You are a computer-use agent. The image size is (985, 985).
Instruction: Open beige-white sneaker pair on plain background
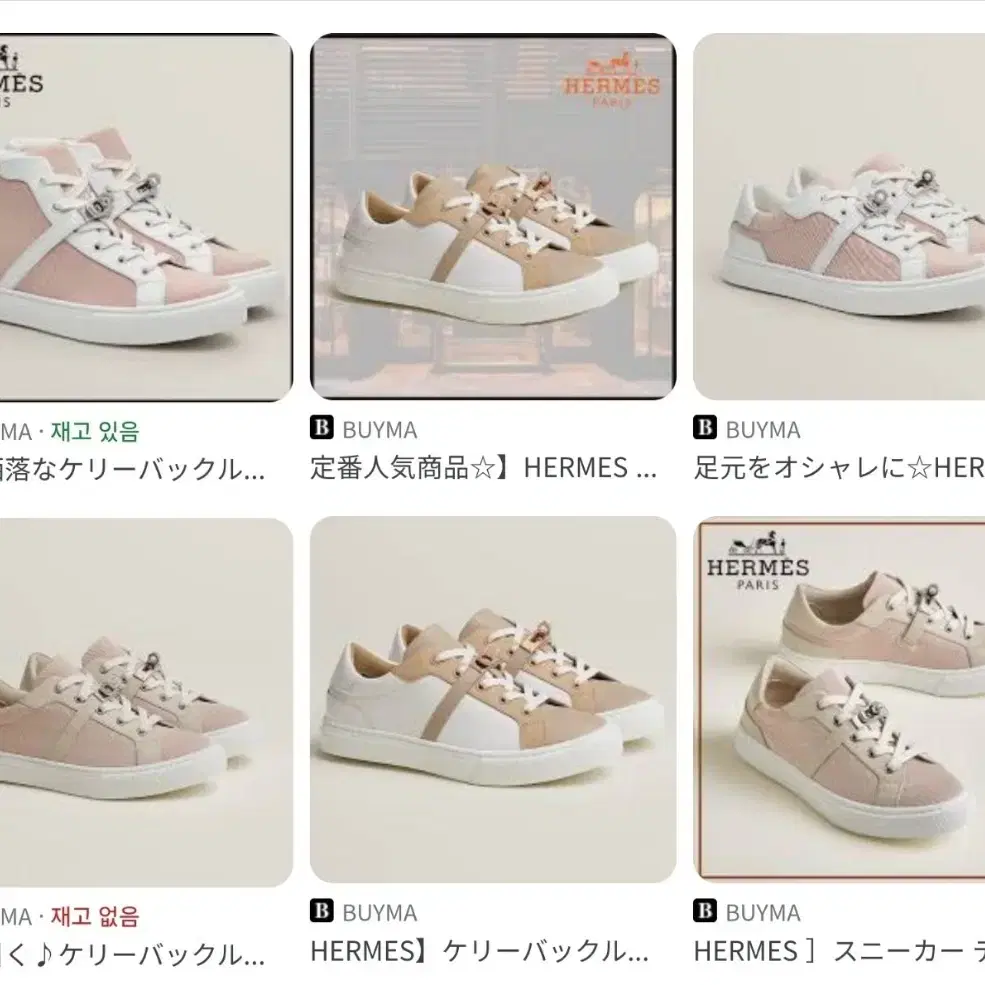493,700
